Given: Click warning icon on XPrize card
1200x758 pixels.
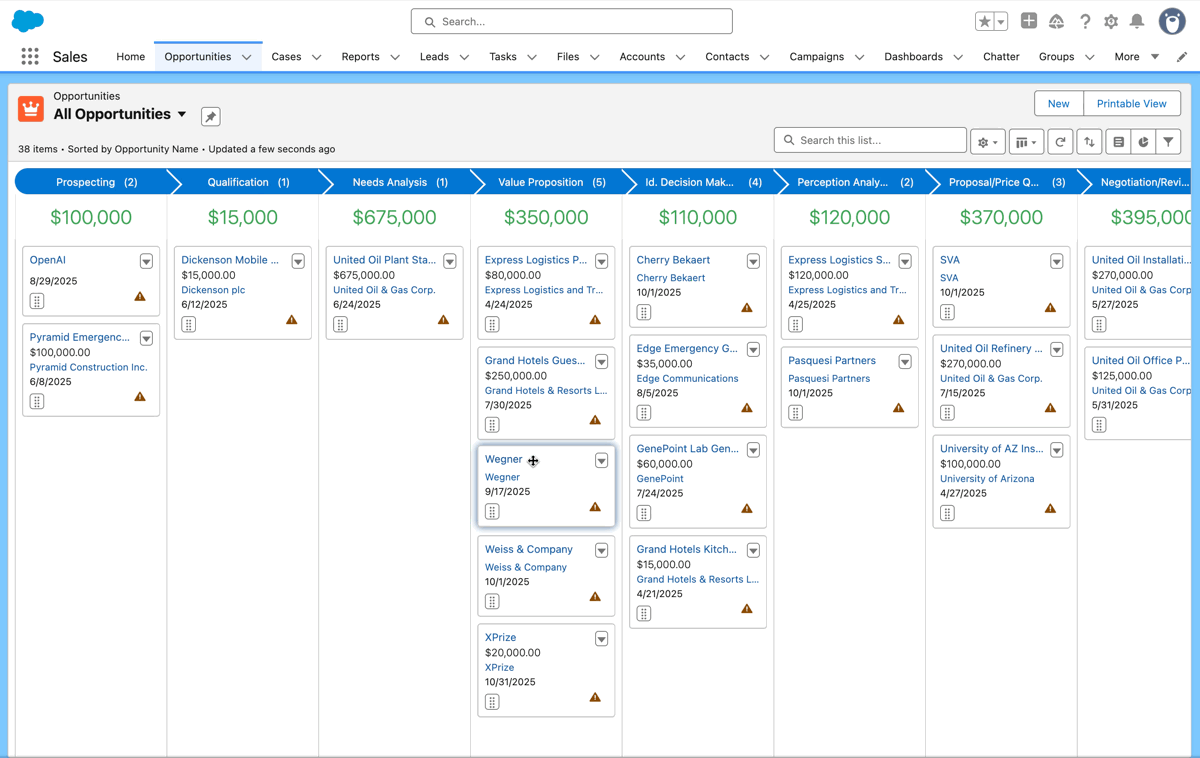Looking at the screenshot, I should coord(595,697).
